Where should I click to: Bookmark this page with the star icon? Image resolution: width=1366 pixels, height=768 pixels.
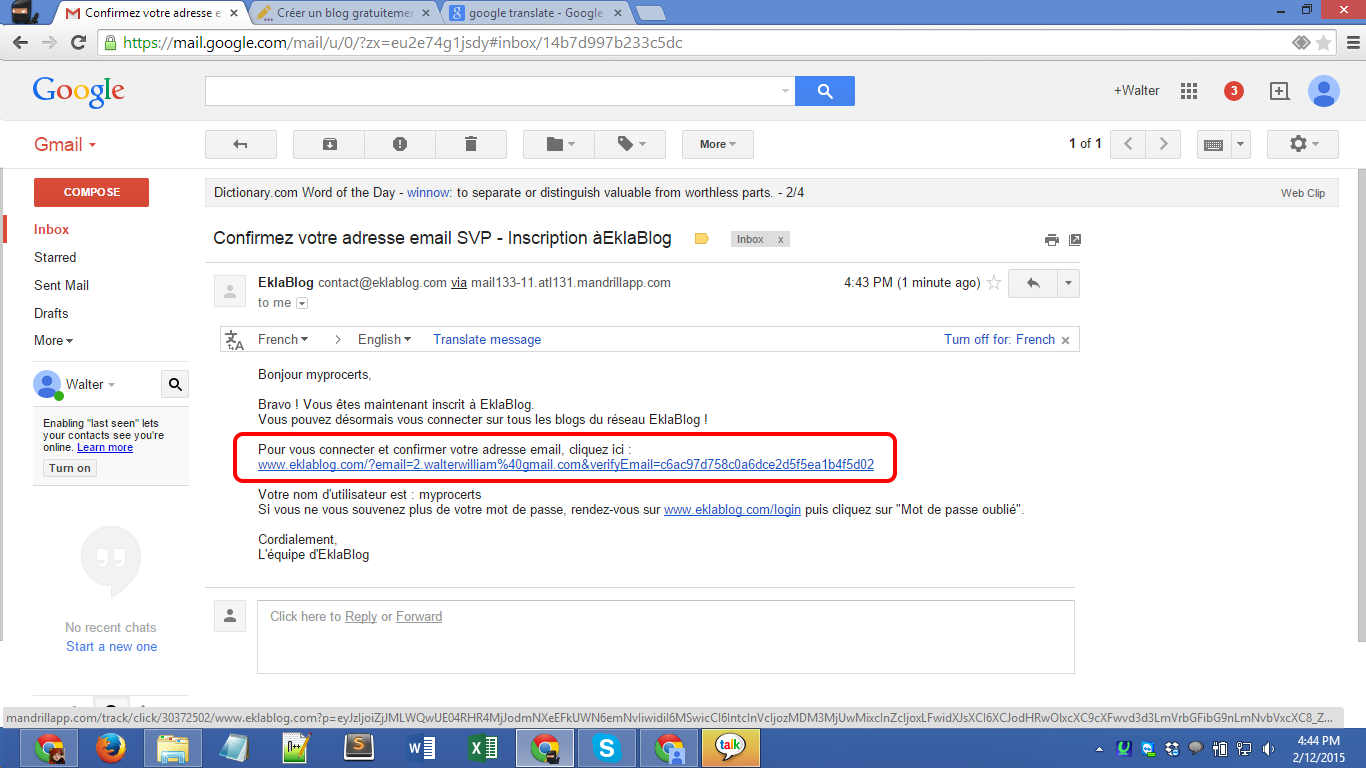1324,43
